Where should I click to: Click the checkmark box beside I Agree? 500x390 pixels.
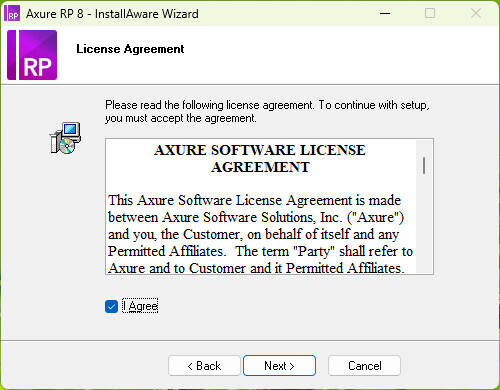click(111, 306)
